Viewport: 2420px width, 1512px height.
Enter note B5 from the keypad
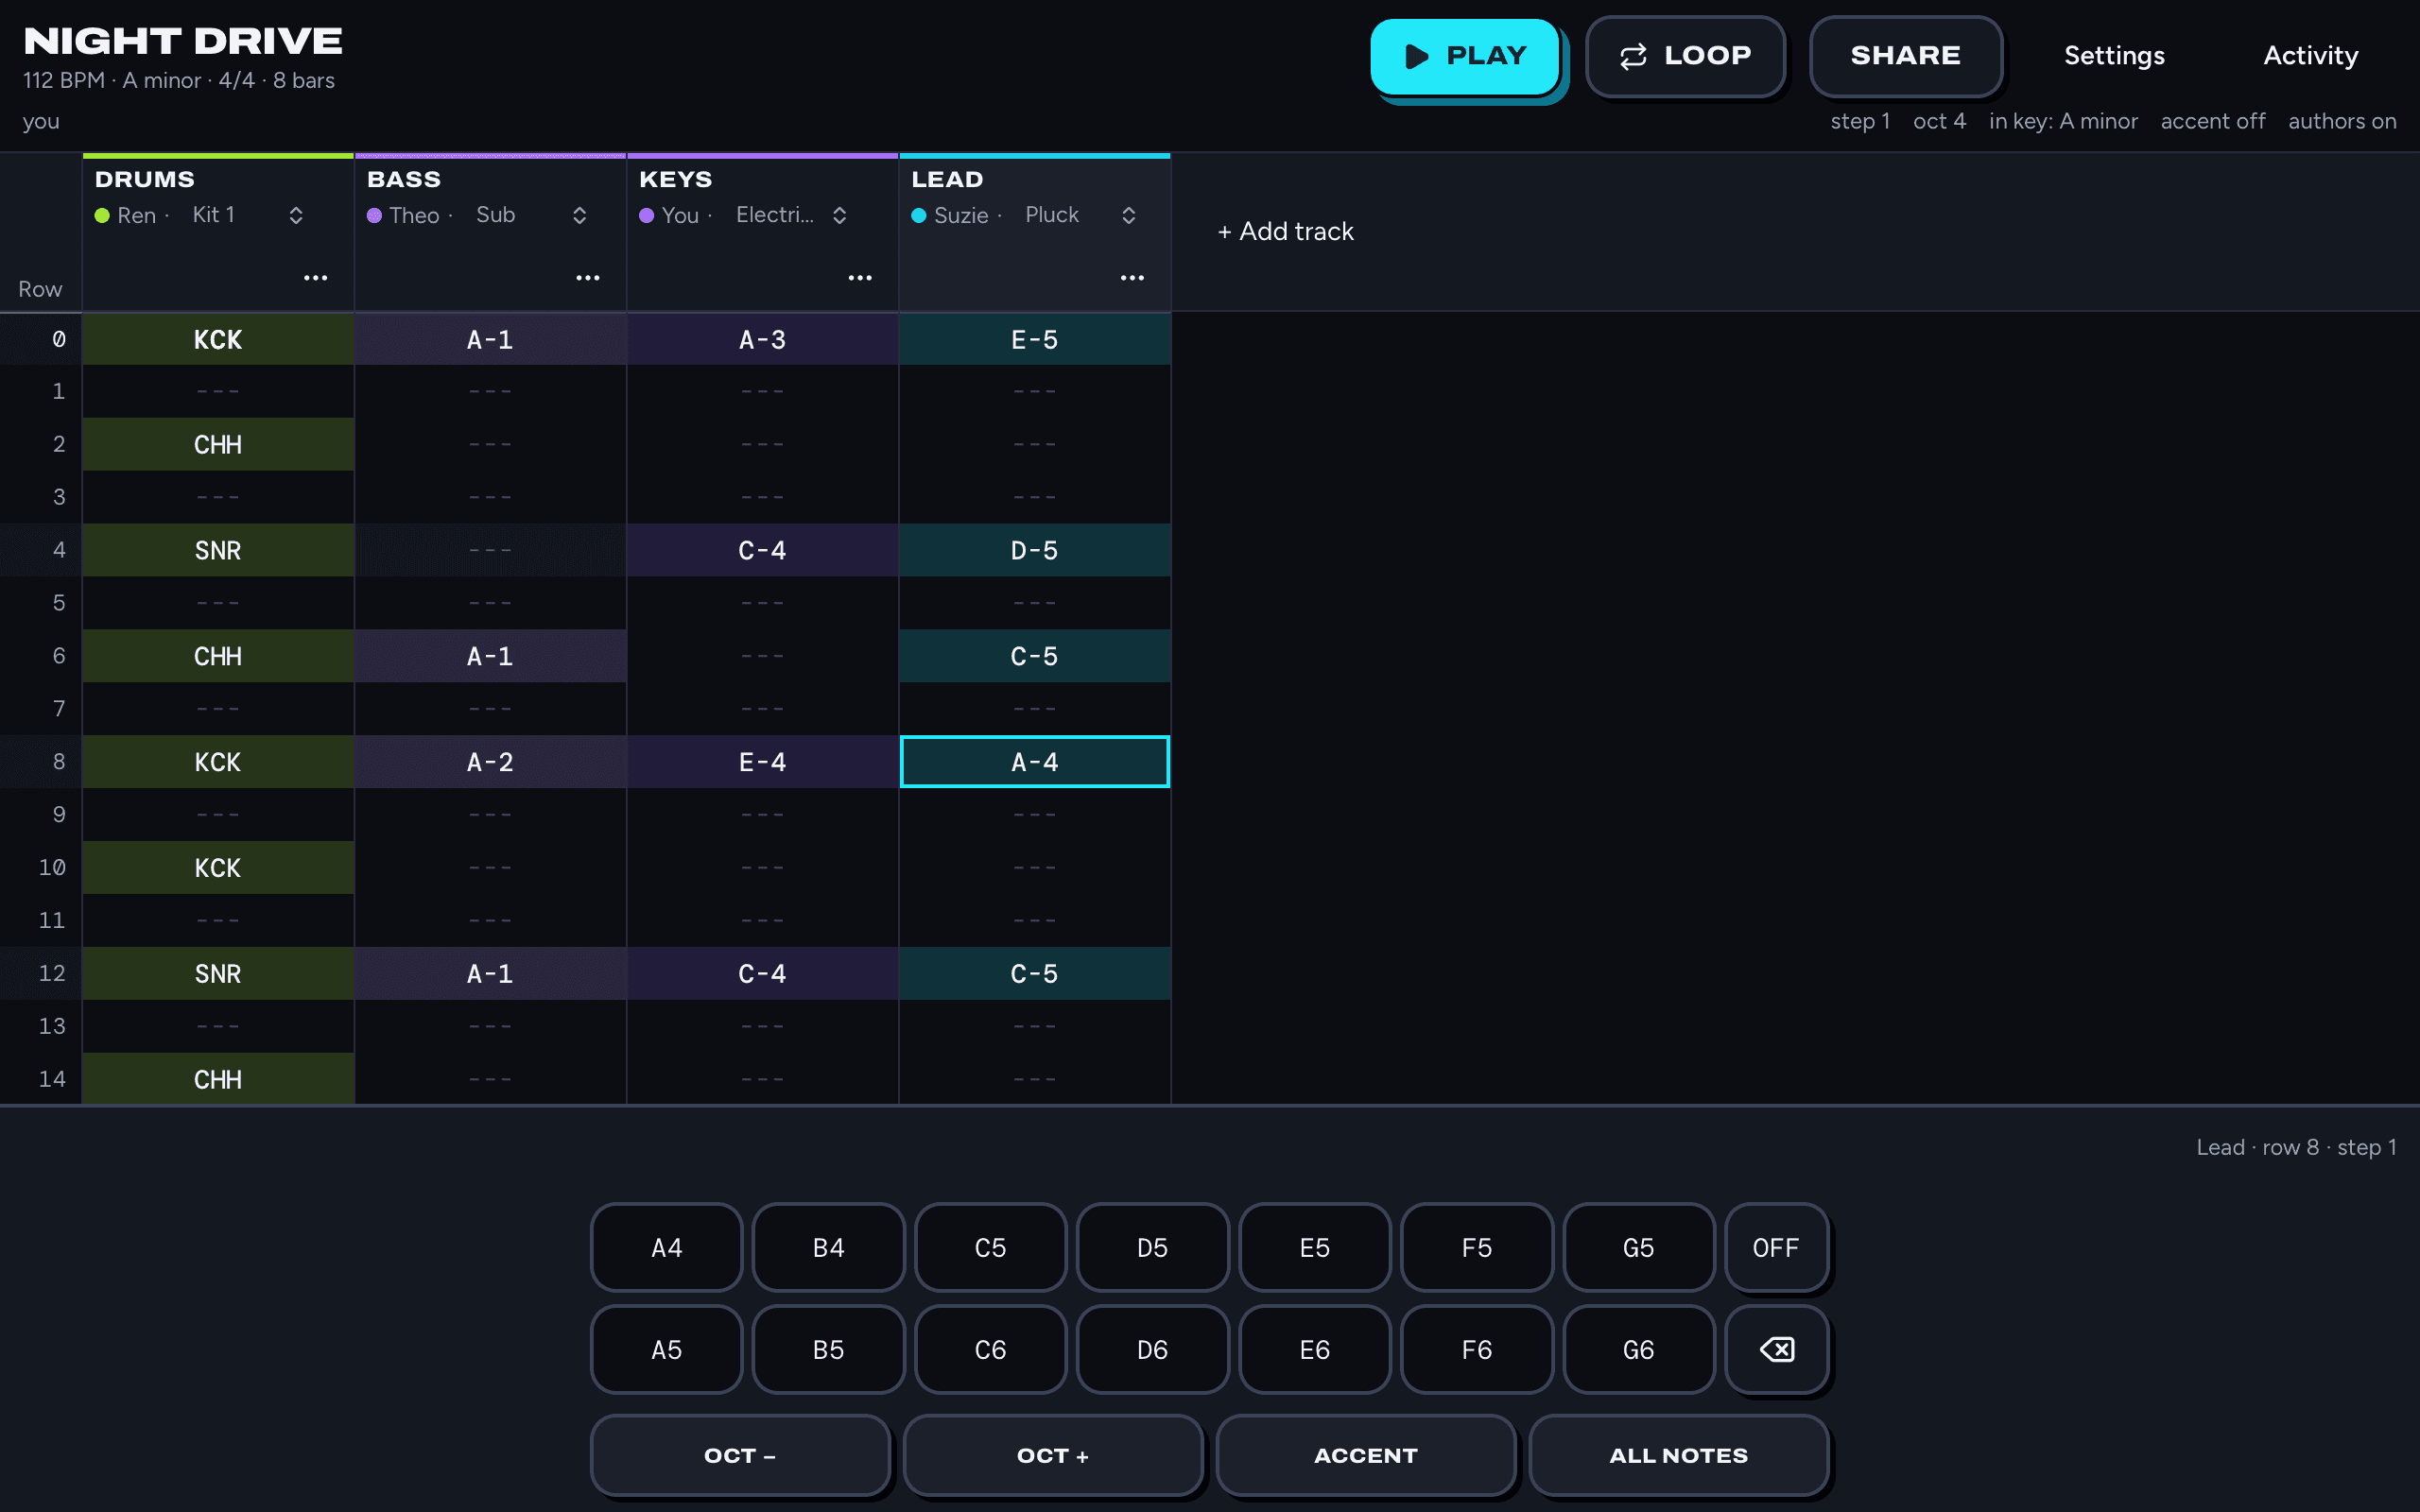coord(828,1349)
